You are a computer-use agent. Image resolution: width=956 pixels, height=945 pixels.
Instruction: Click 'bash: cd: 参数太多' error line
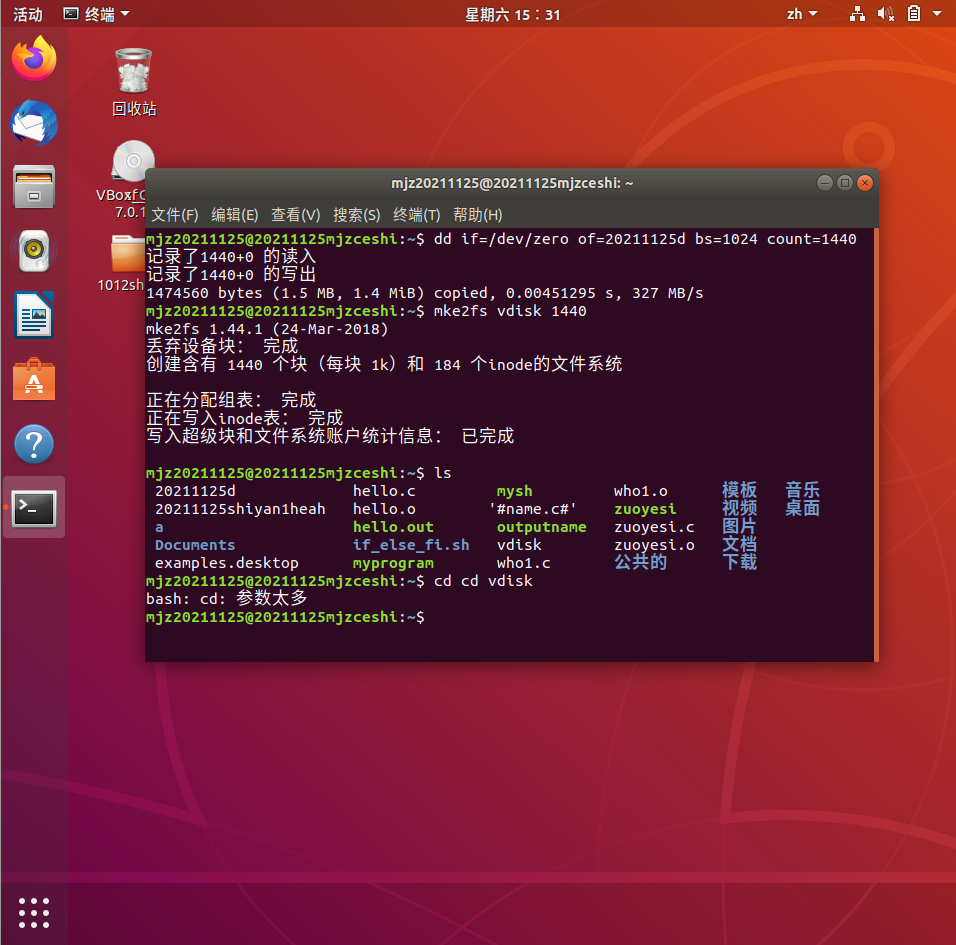point(226,599)
